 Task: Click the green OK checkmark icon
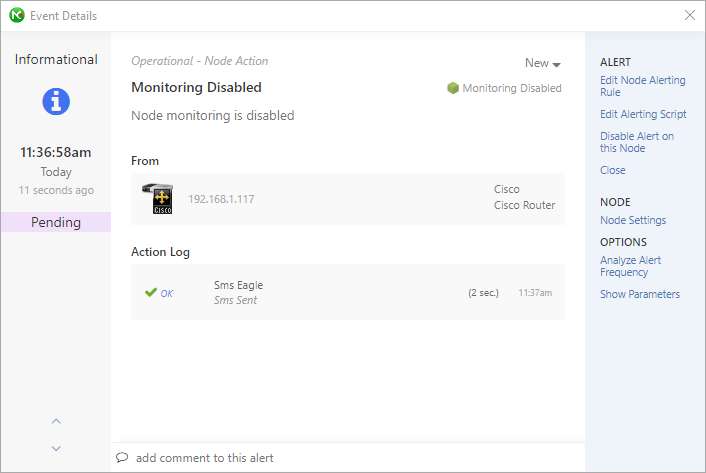pos(150,293)
